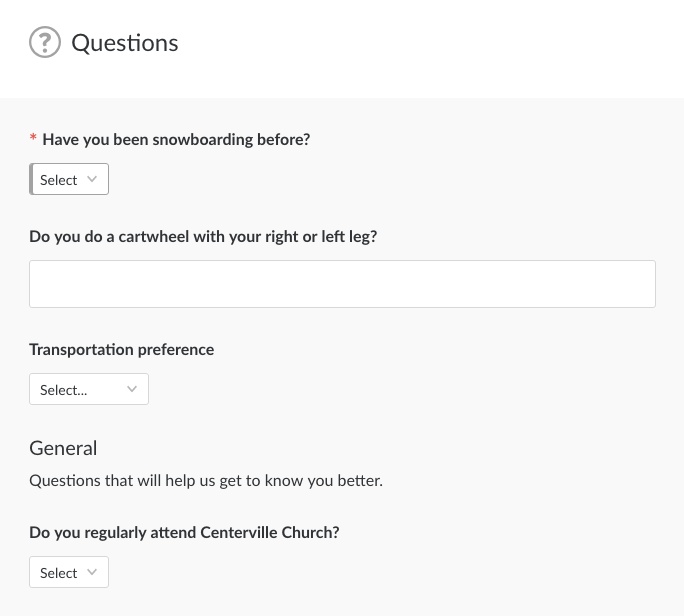
Task: Click 'Select' text under church question
Action: (58, 573)
